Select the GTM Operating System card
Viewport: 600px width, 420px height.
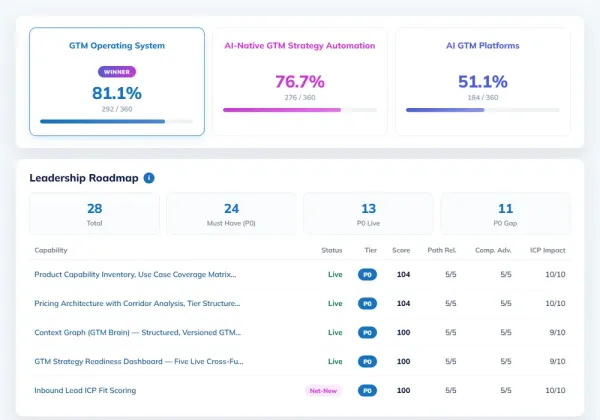[117, 81]
